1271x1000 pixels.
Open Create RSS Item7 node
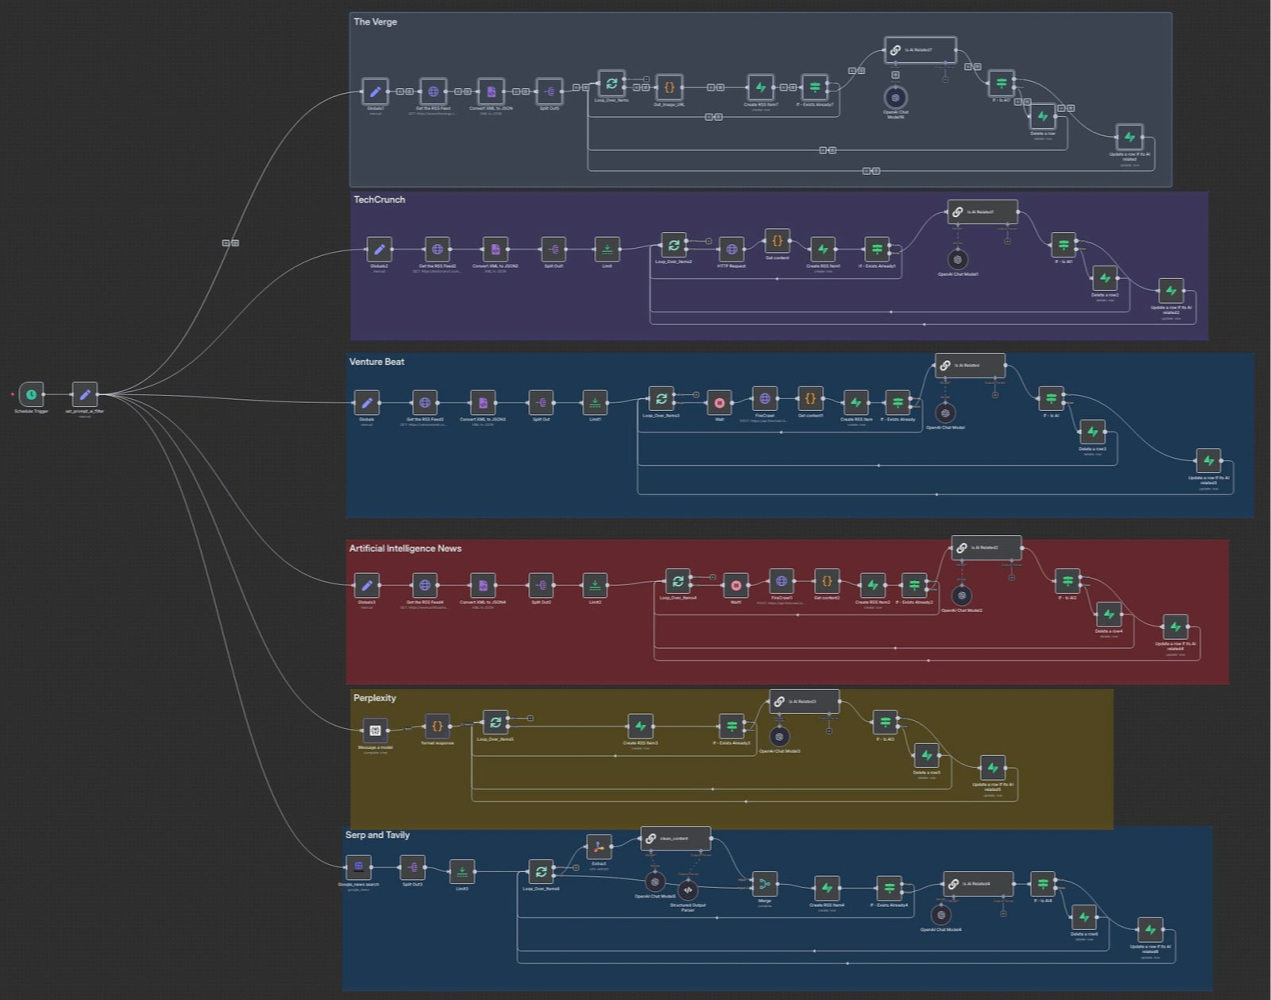(760, 87)
